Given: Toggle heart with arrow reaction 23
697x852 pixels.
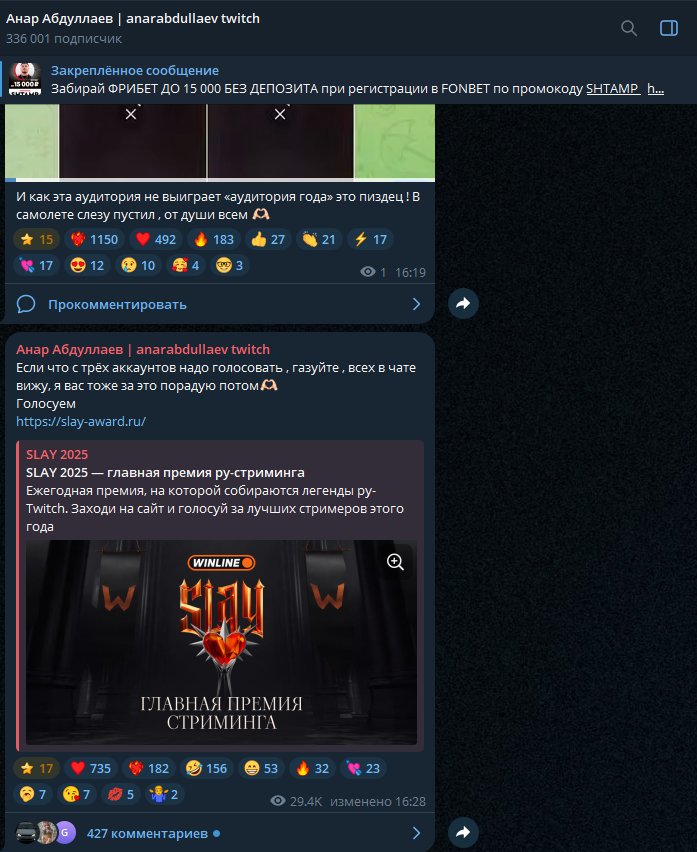Looking at the screenshot, I should coord(363,768).
